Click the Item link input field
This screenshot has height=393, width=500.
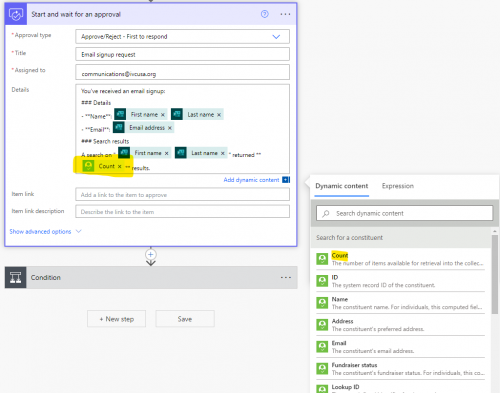pyautogui.click(x=182, y=194)
